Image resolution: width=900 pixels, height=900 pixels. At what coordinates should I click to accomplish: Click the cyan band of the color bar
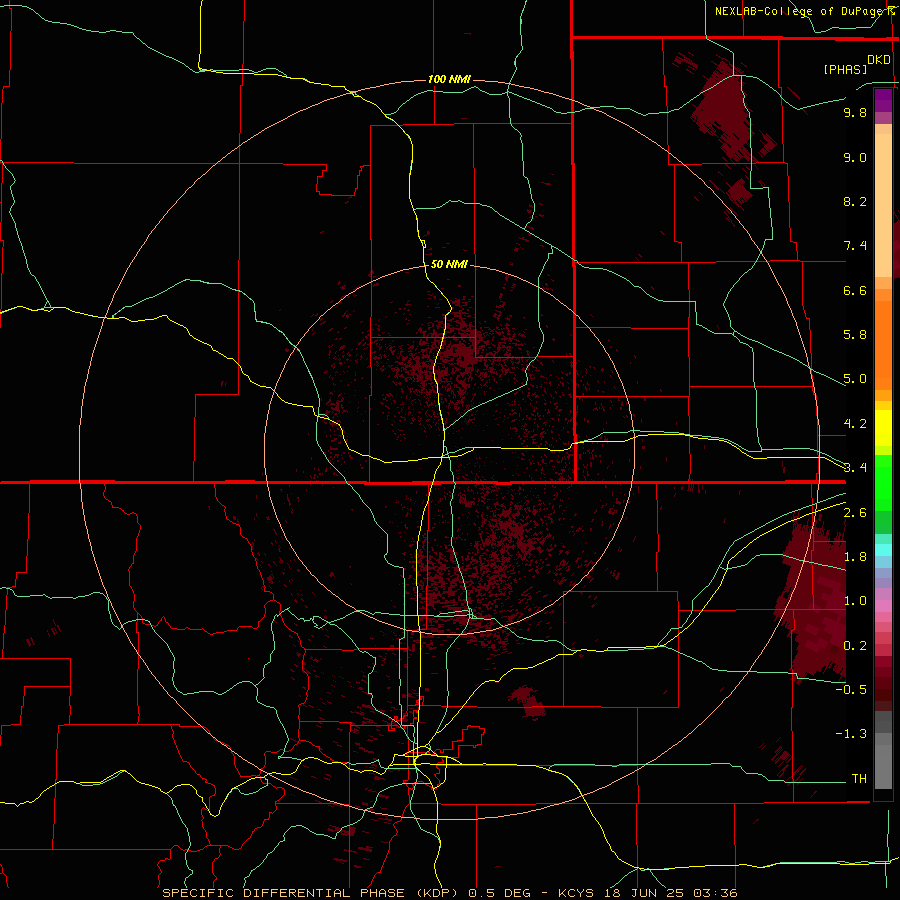point(883,550)
